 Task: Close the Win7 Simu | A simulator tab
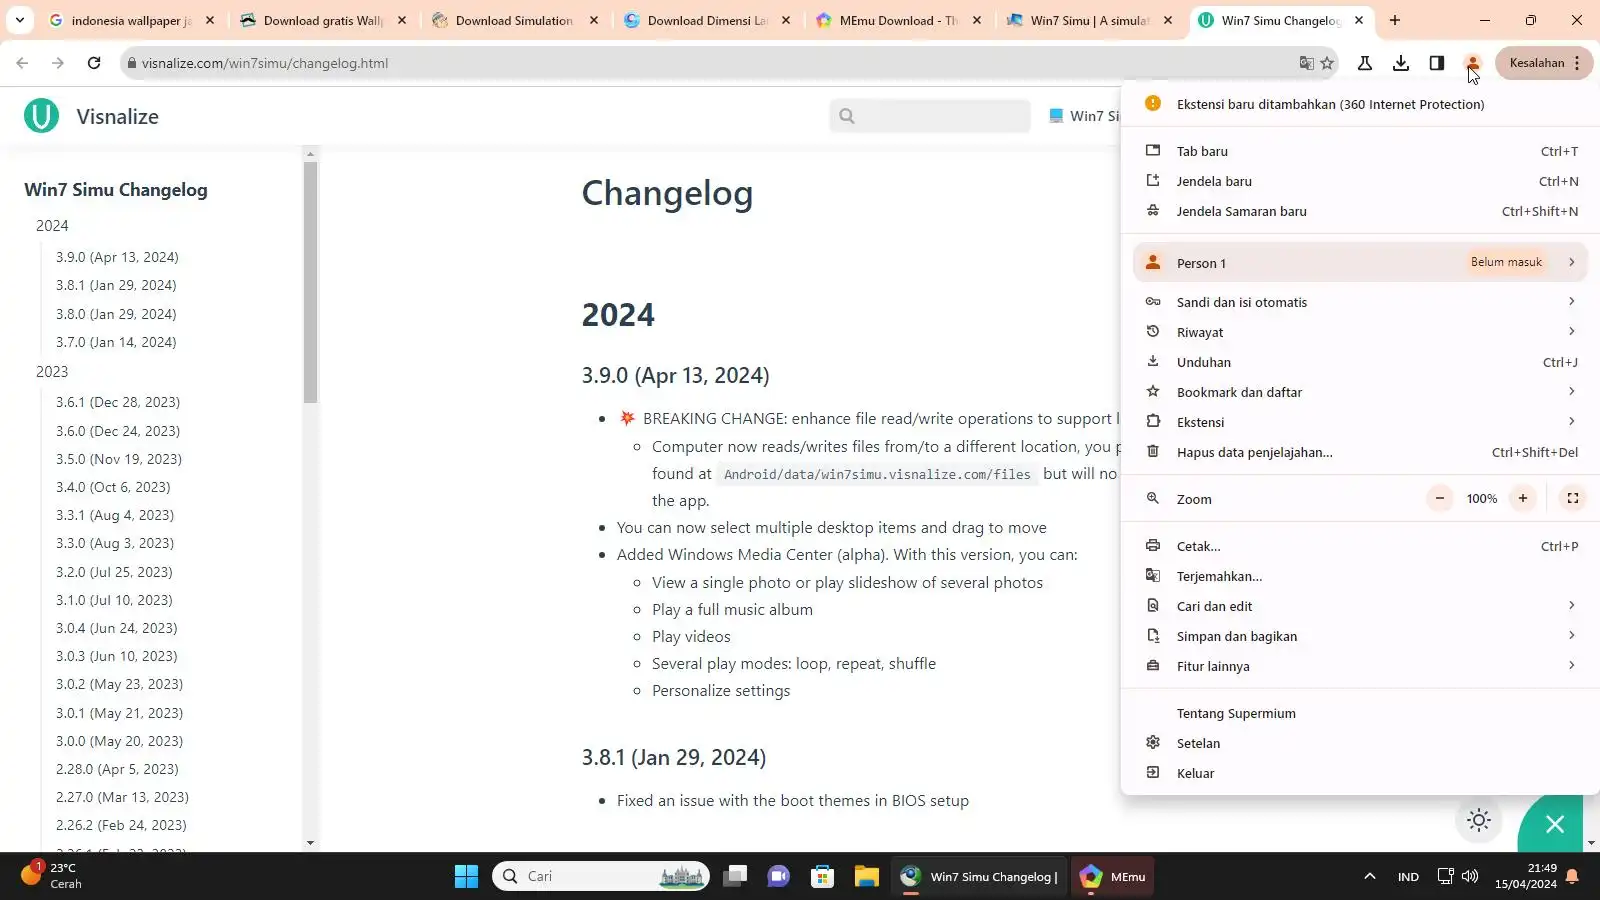pos(1168,20)
